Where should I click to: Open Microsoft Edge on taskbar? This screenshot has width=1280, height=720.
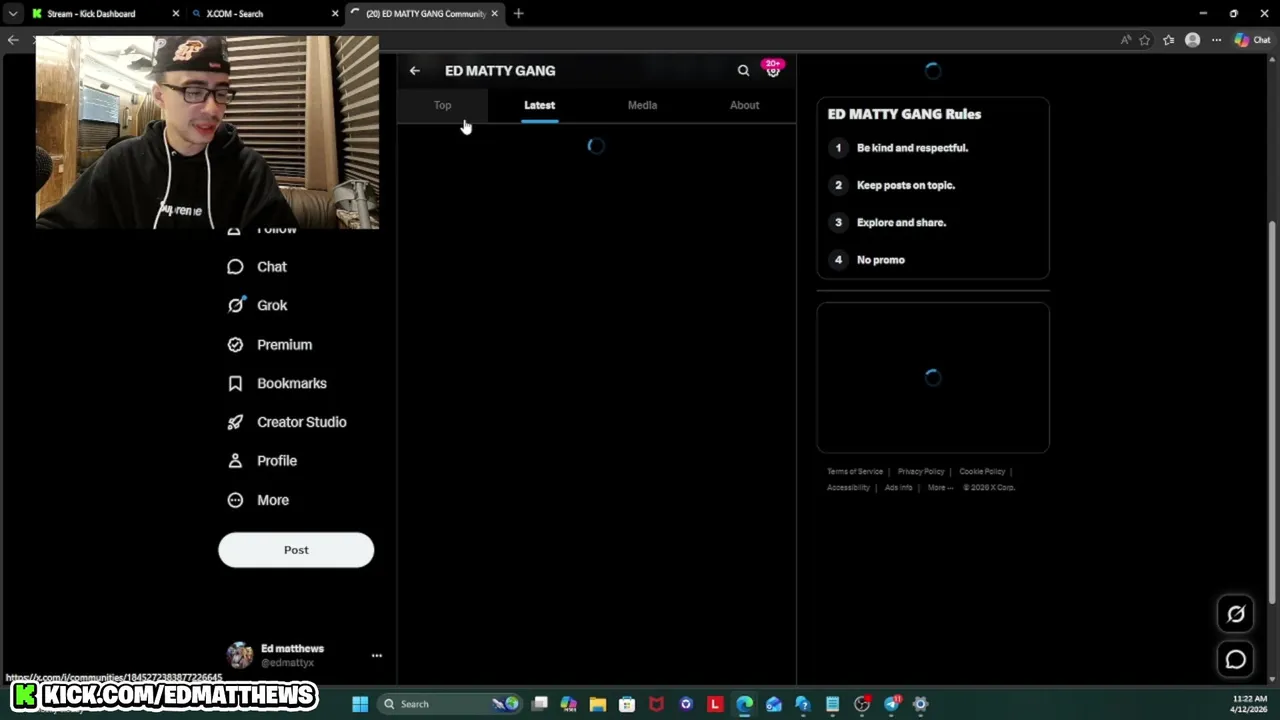[x=744, y=704]
